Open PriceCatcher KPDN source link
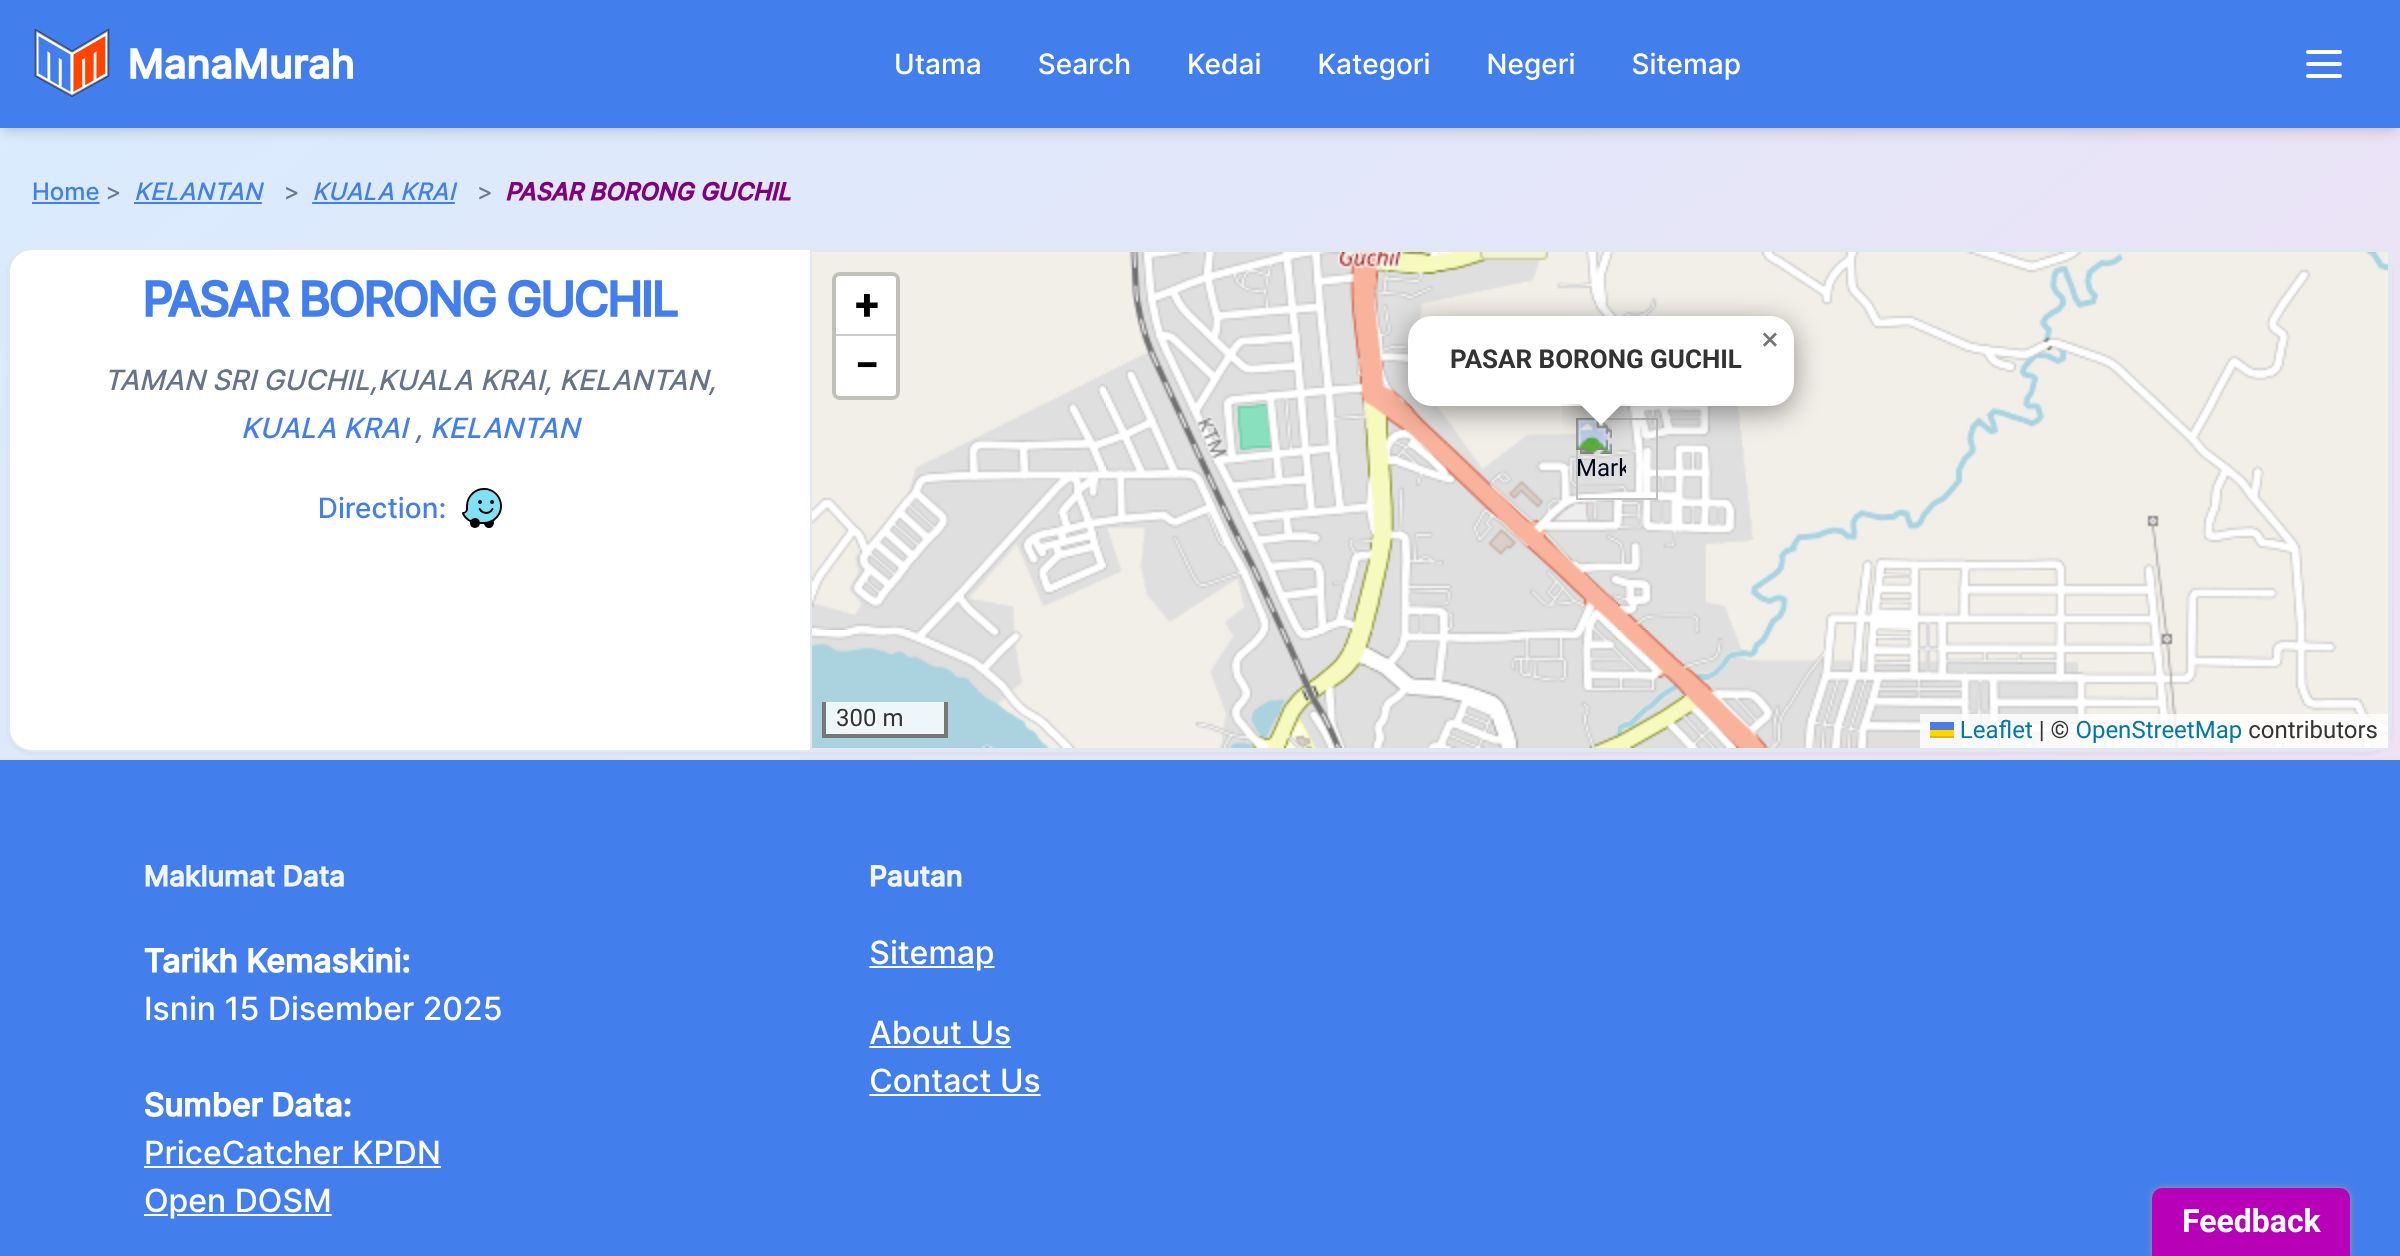This screenshot has width=2400, height=1256. tap(292, 1153)
